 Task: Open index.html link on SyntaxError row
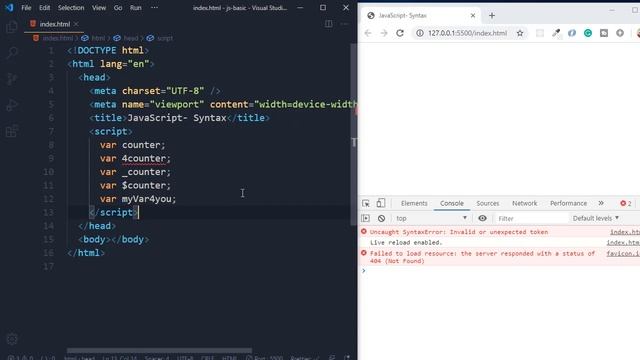point(625,232)
